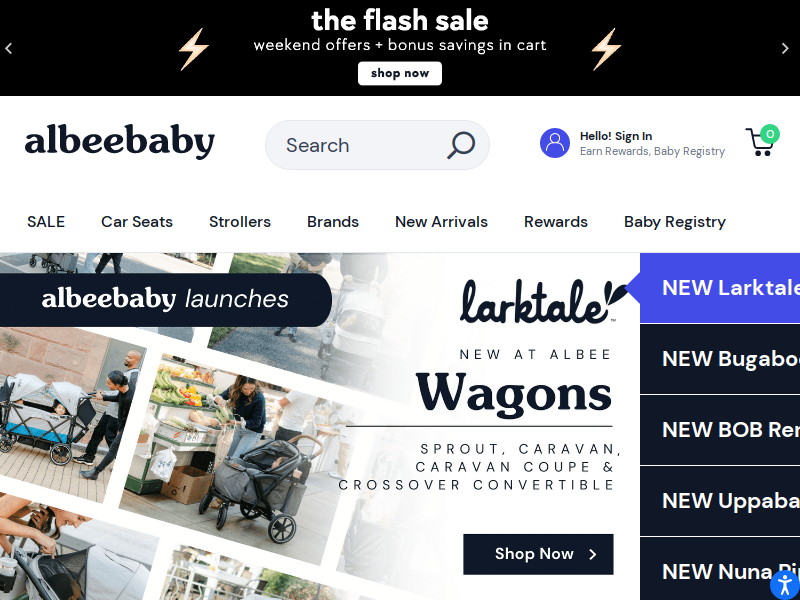The width and height of the screenshot is (800, 600).
Task: Click the flash sale shop now button
Action: point(400,73)
